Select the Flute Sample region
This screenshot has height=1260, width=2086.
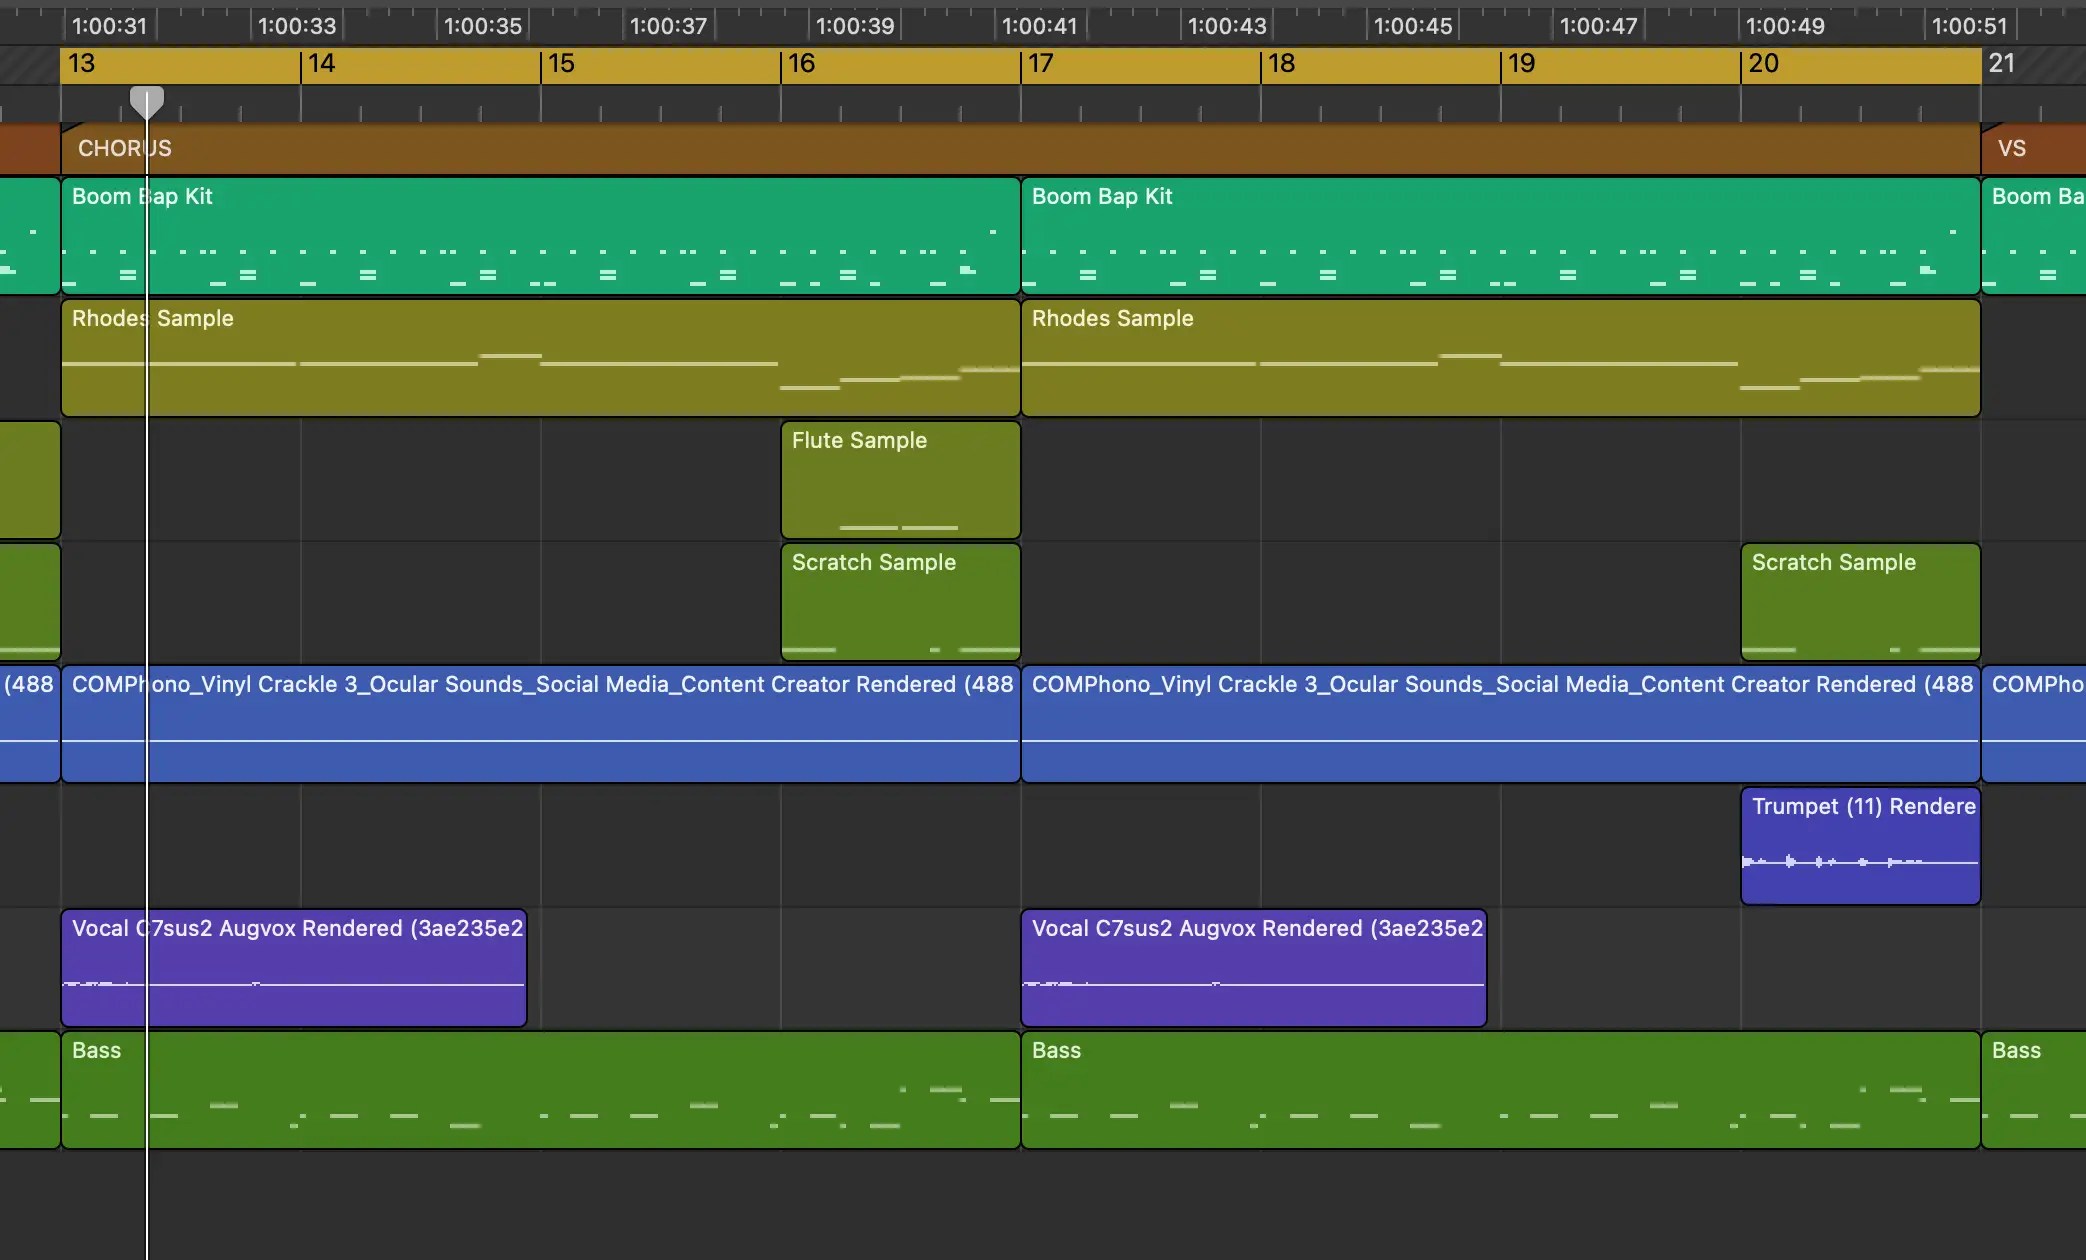900,480
